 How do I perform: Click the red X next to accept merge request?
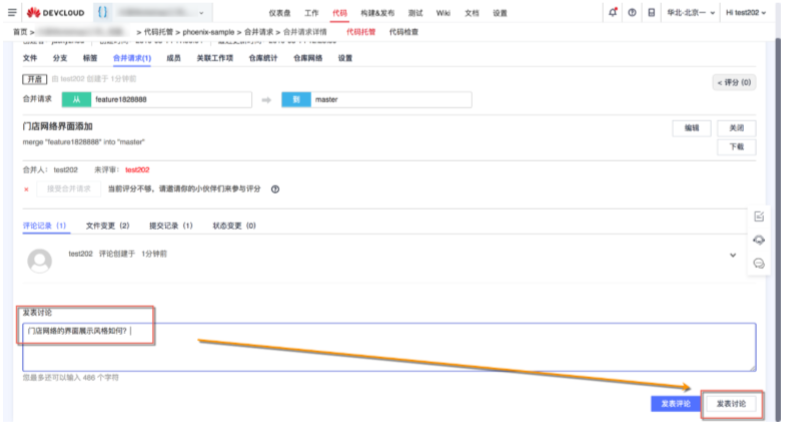26,189
